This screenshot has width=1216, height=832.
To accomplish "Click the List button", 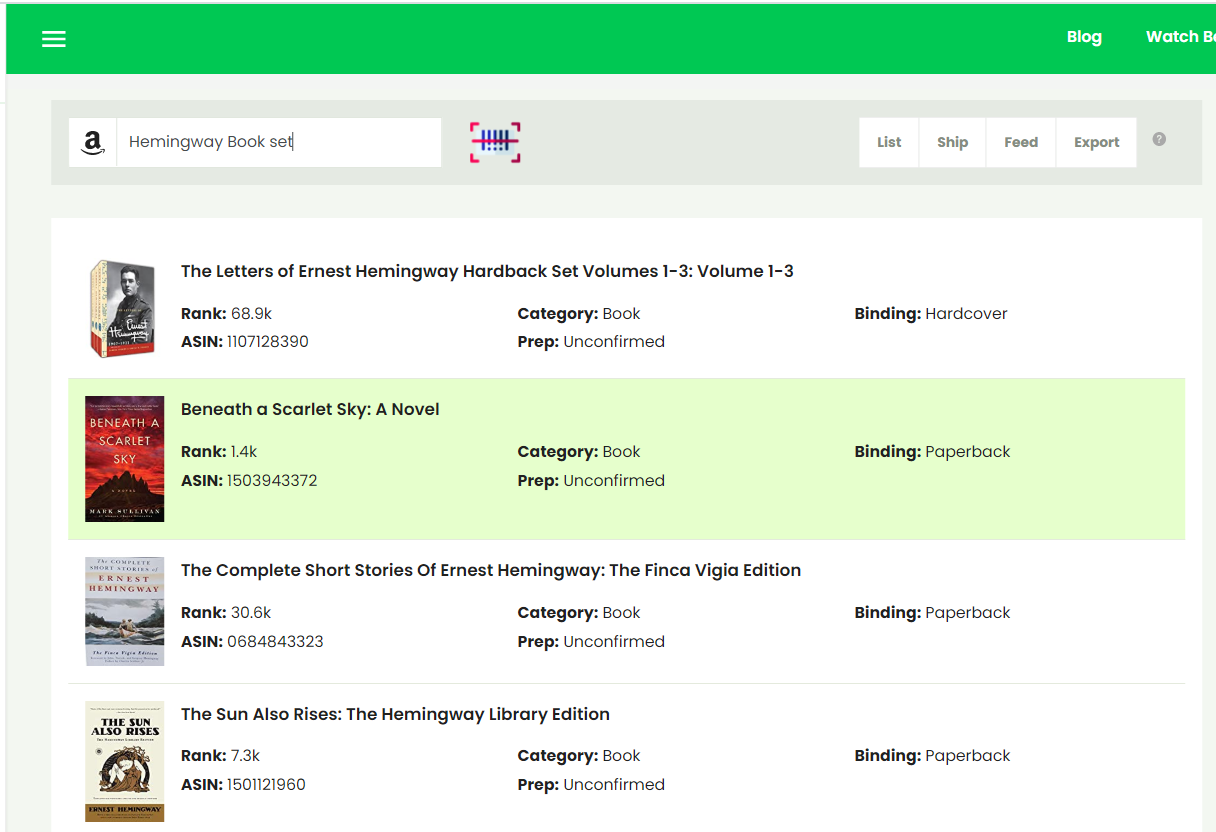I will 889,142.
